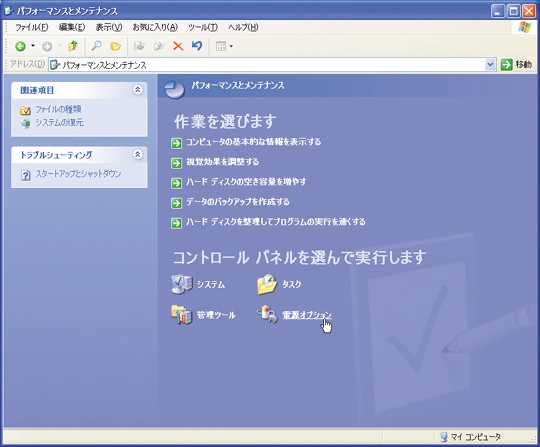
Task: Open the address bar dropdown arrow
Action: [490, 64]
